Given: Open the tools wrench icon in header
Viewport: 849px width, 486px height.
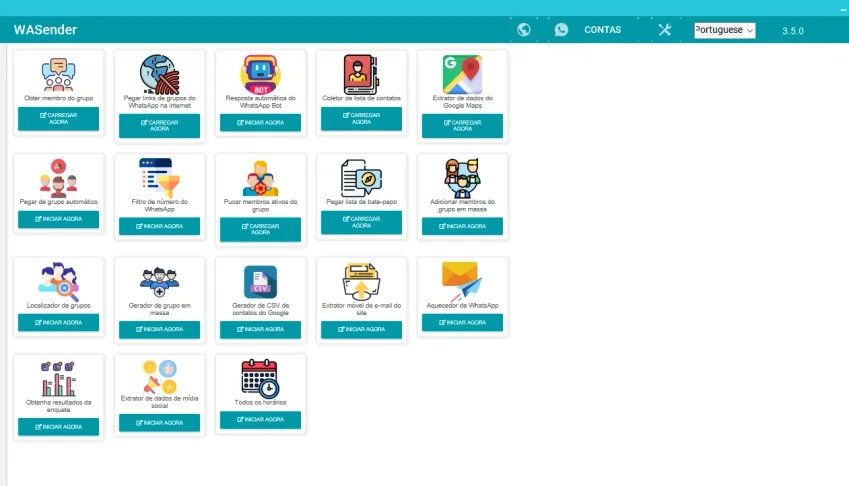Looking at the screenshot, I should (665, 30).
